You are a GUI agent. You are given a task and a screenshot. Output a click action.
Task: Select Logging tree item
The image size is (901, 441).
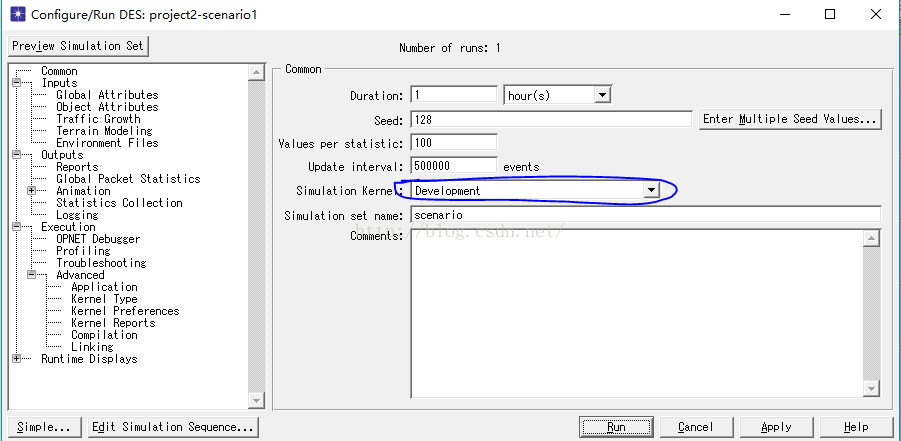pos(77,215)
